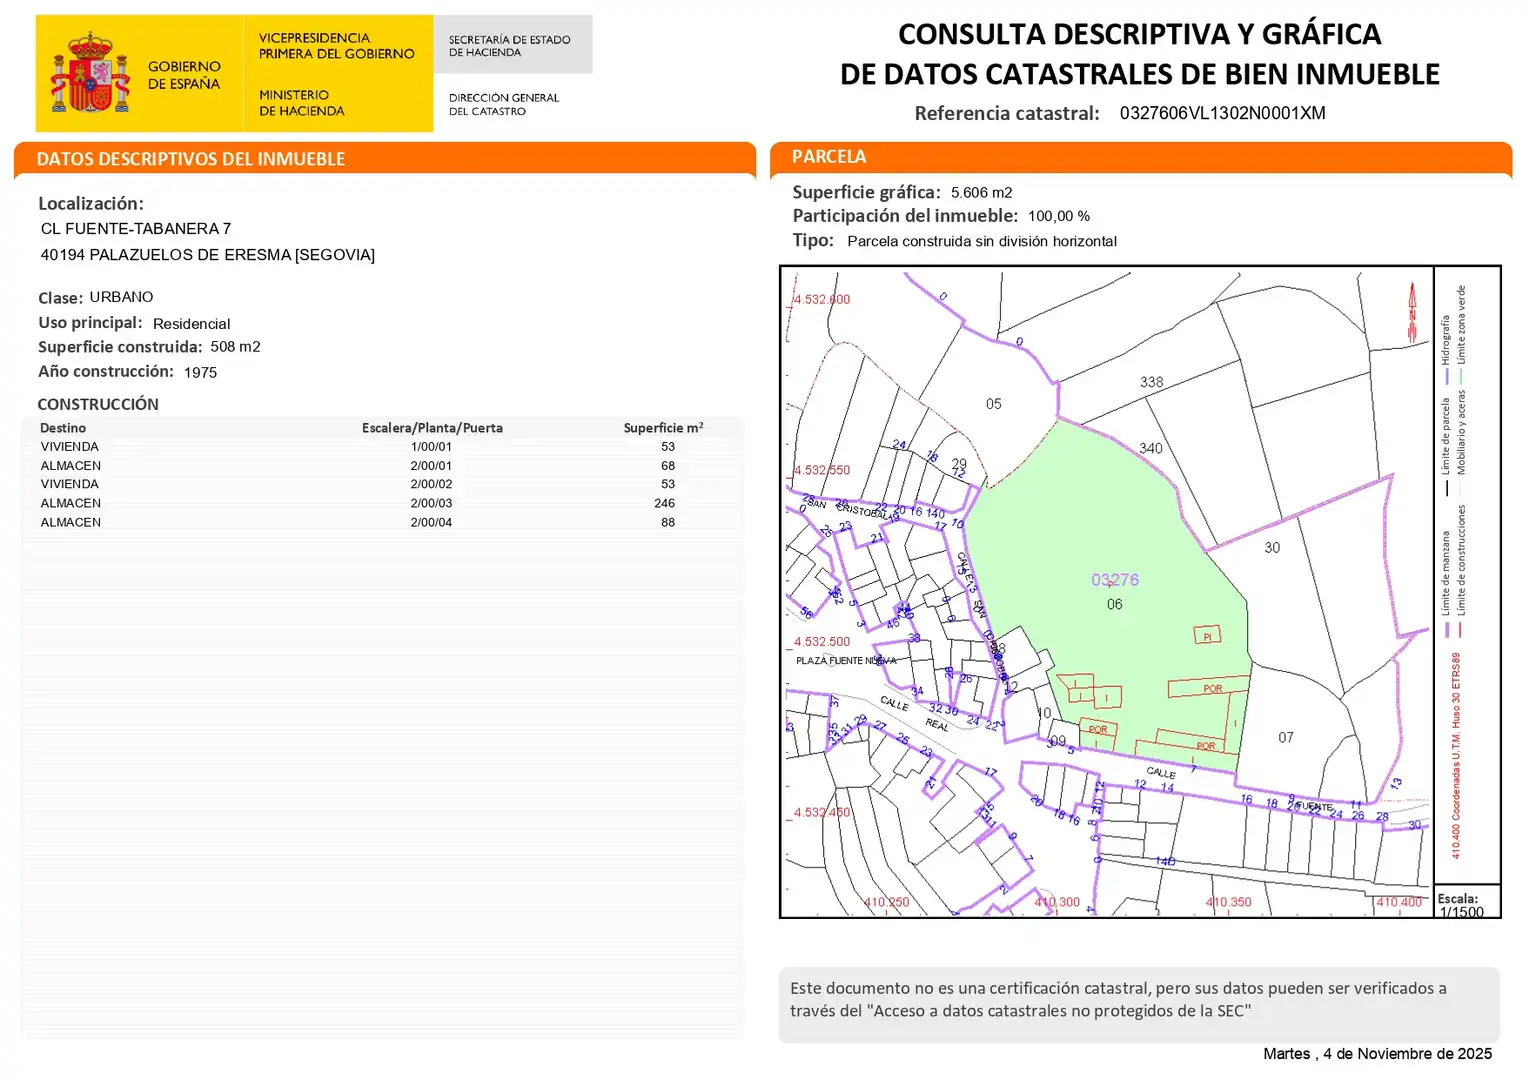Screen dimensions: 1529x1080
Task: Click the surface value 68 in the table
Action: pos(668,466)
